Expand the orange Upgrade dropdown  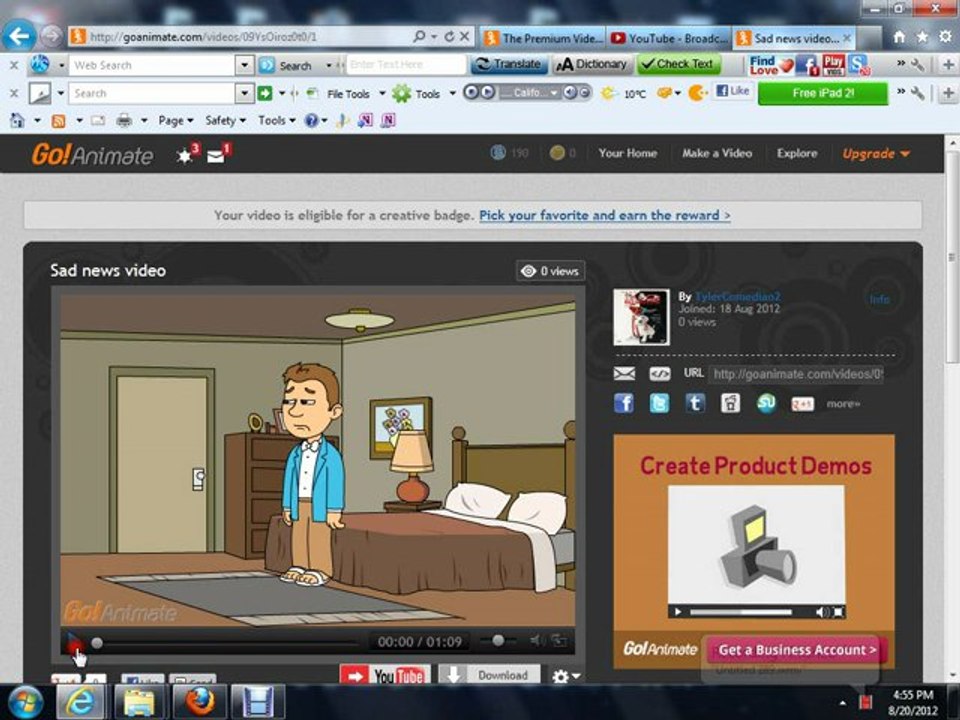(x=876, y=154)
